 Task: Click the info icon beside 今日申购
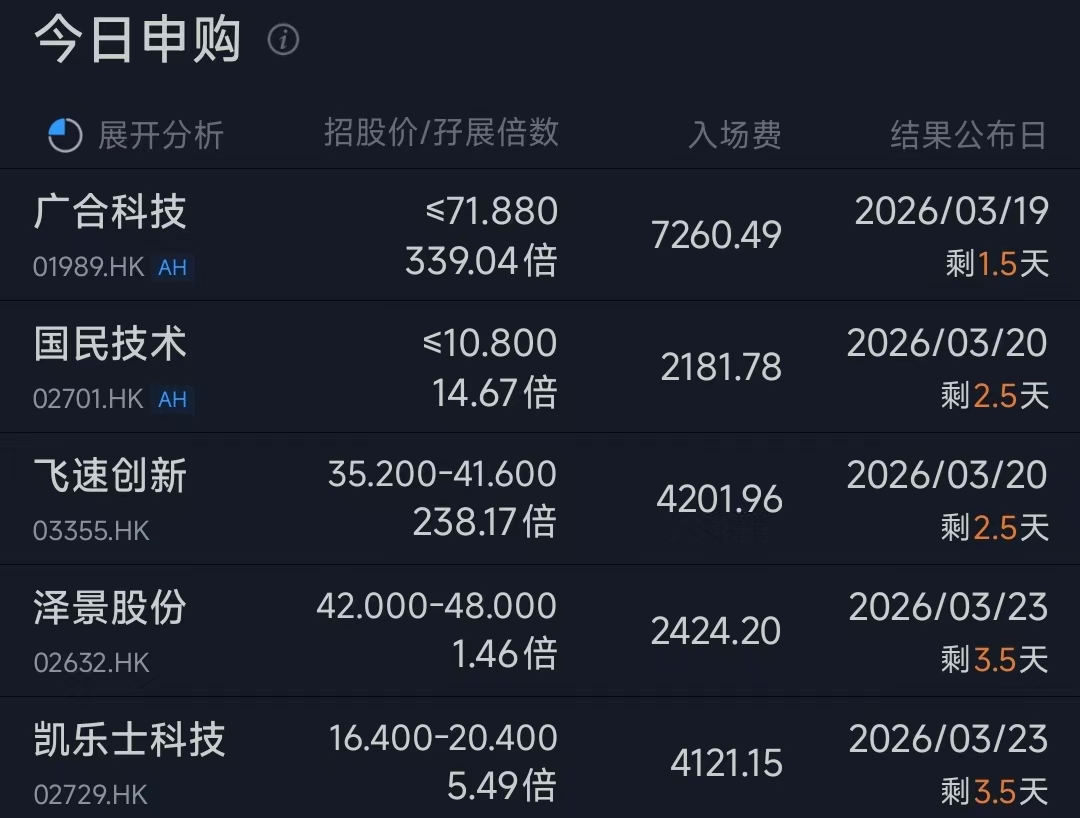coord(284,40)
